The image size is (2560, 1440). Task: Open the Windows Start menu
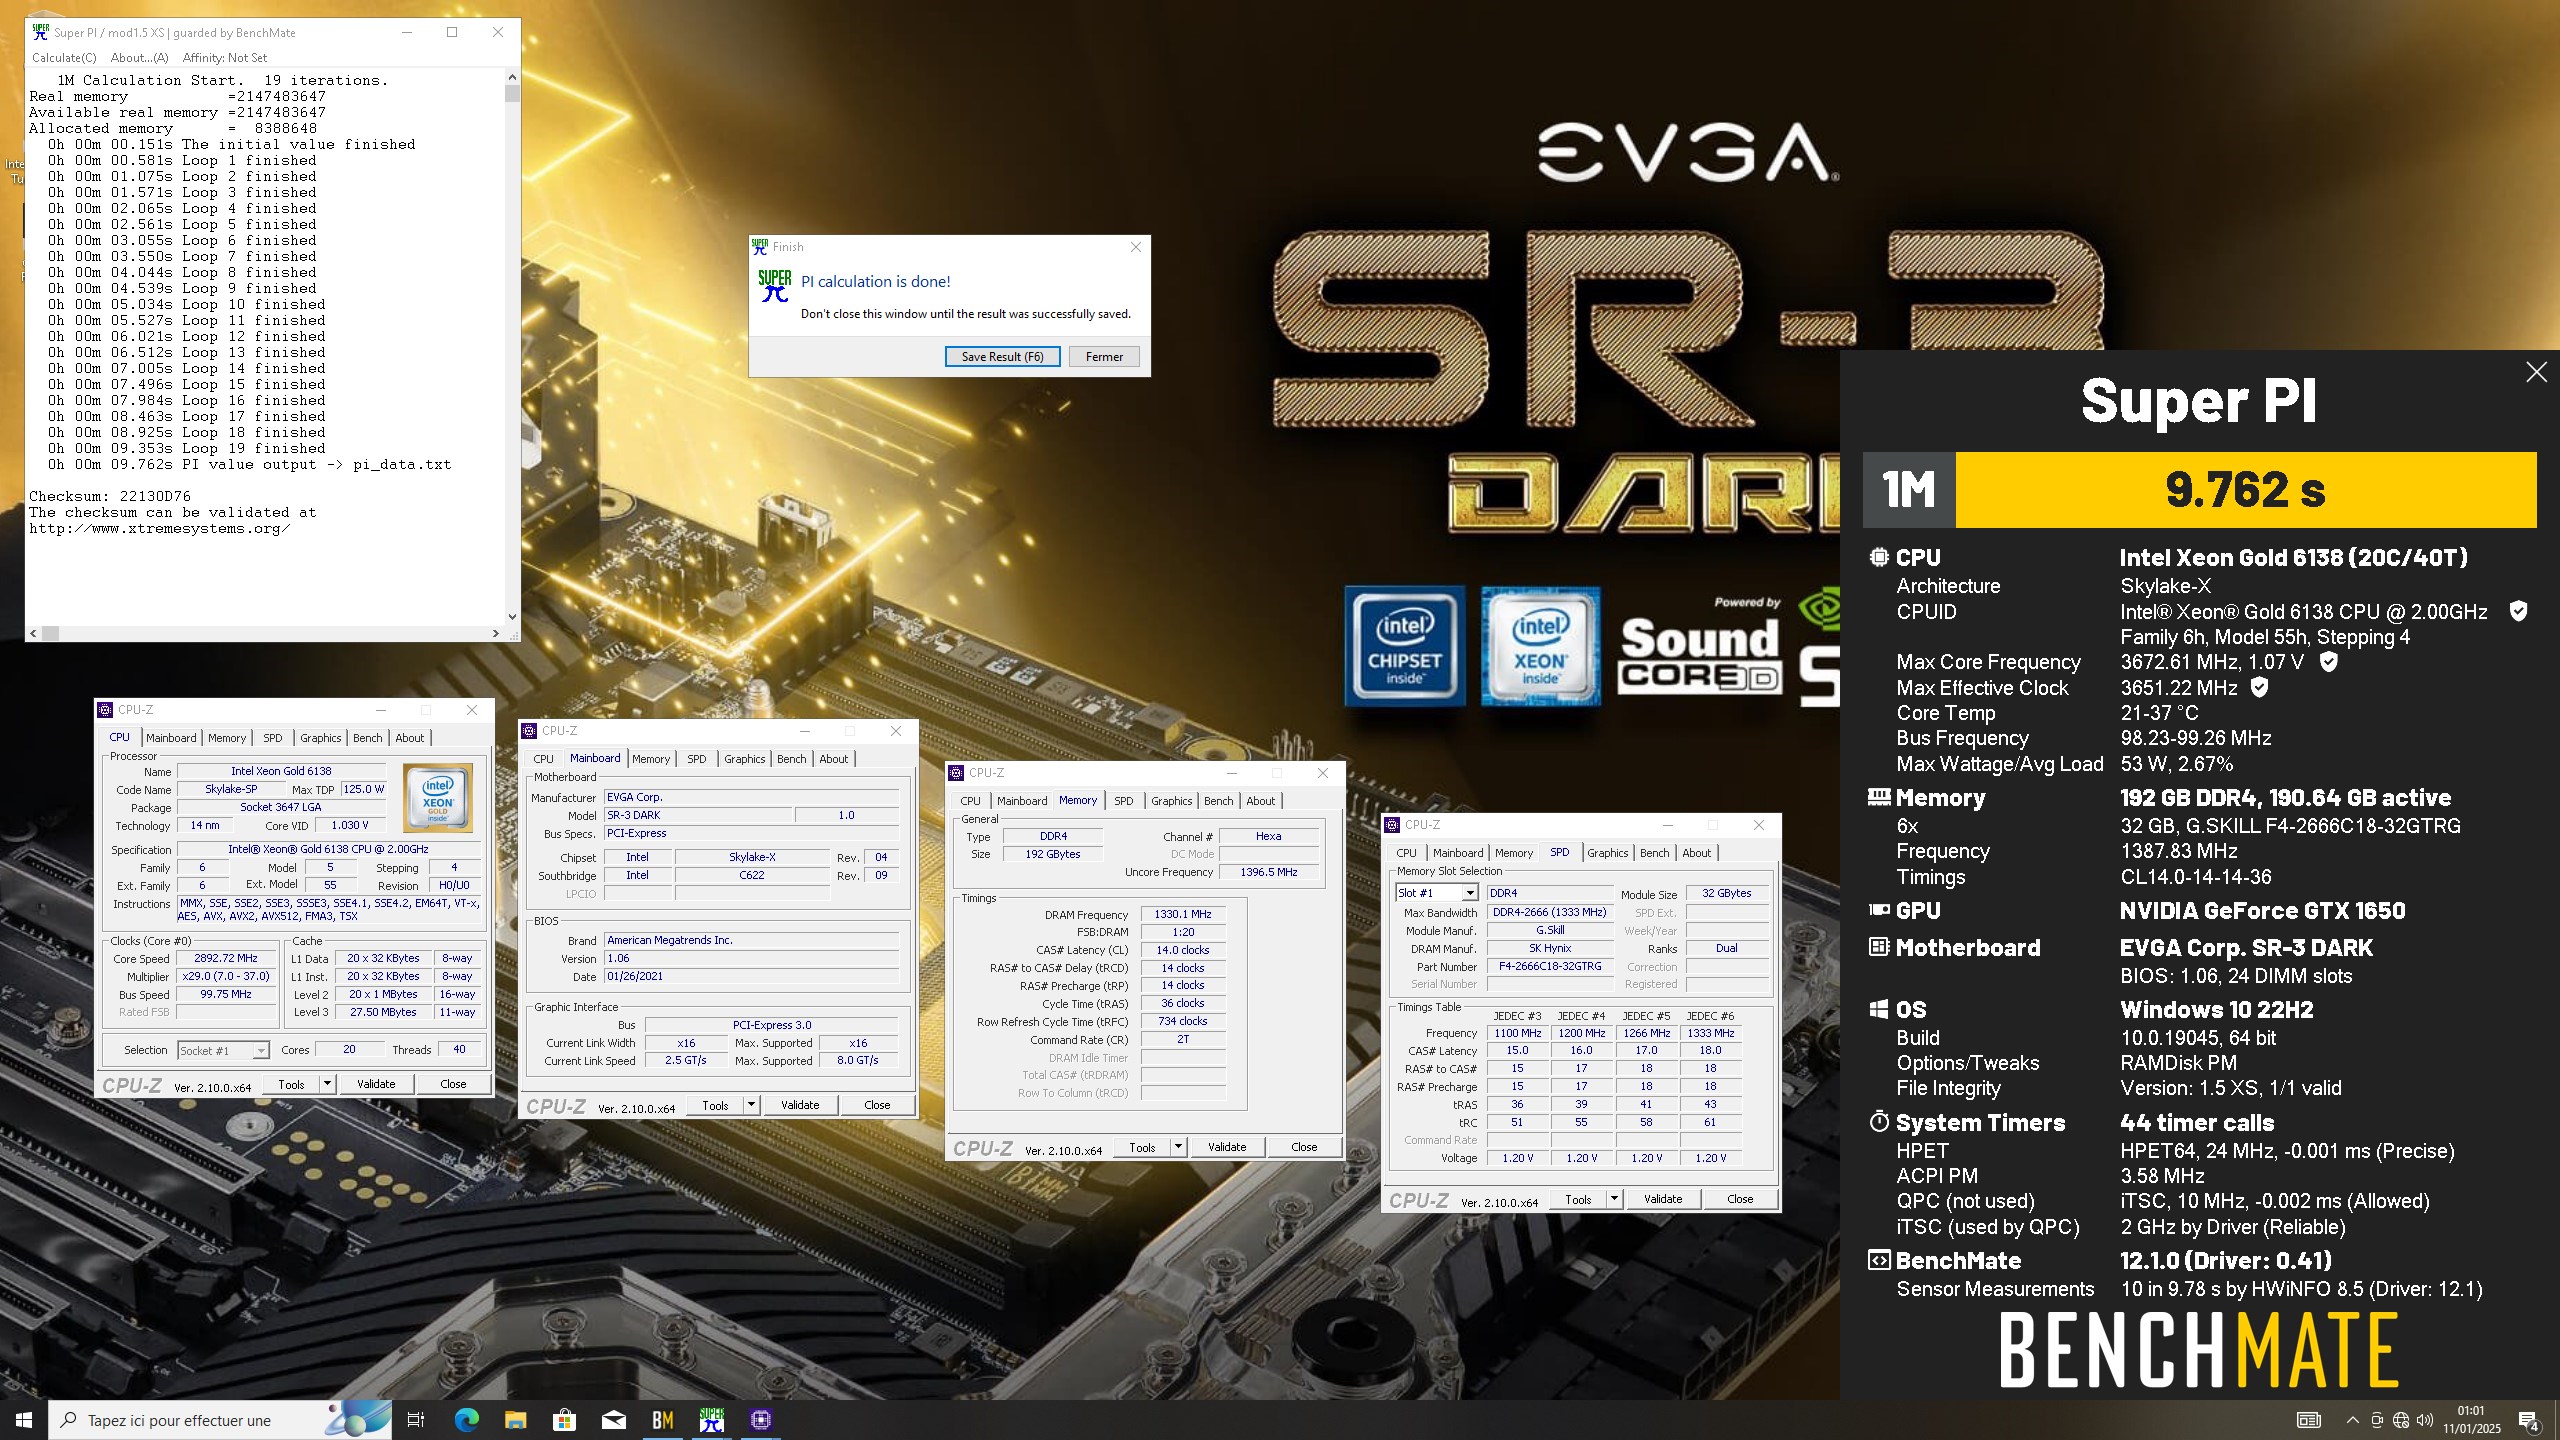[x=24, y=1420]
